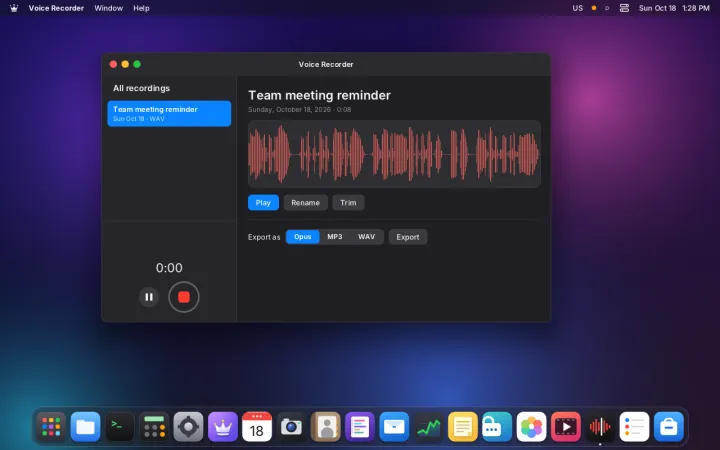Maximize the Voice Recorder window
This screenshot has height=450, width=720.
[137, 64]
